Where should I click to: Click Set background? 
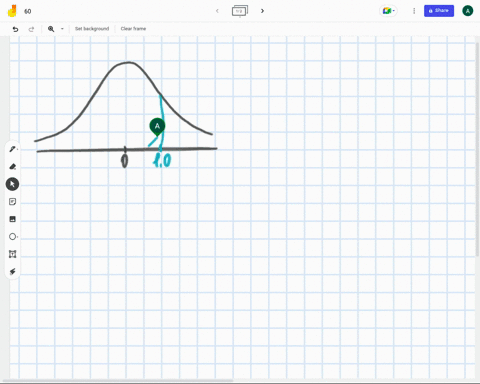coord(92,29)
